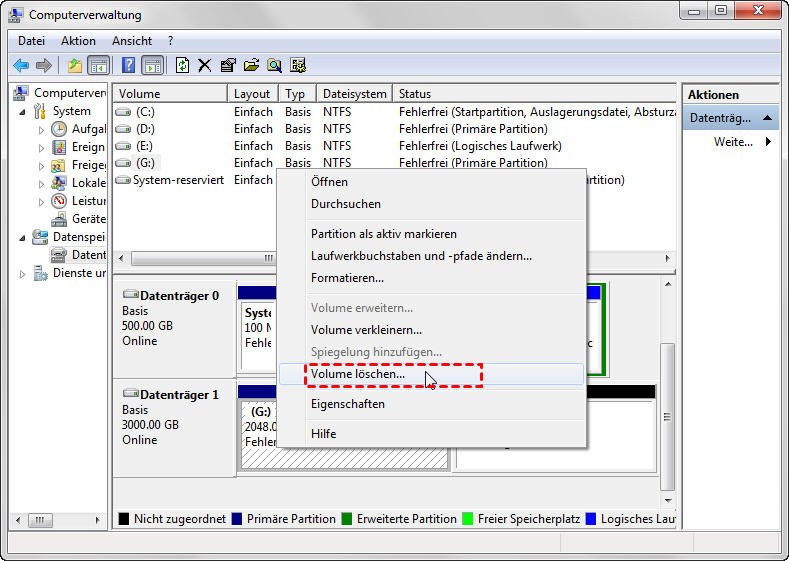Click the drive icon of volume (E:)
This screenshot has width=789, height=561.
[x=123, y=146]
